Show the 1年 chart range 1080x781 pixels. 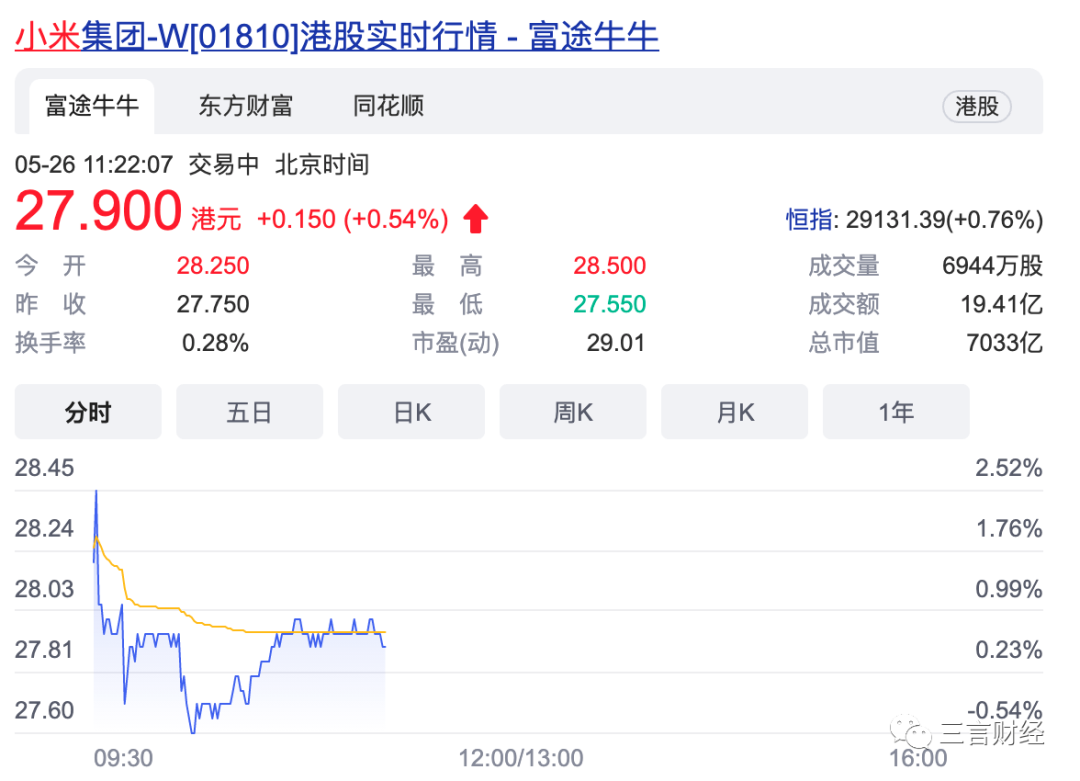[x=896, y=412]
